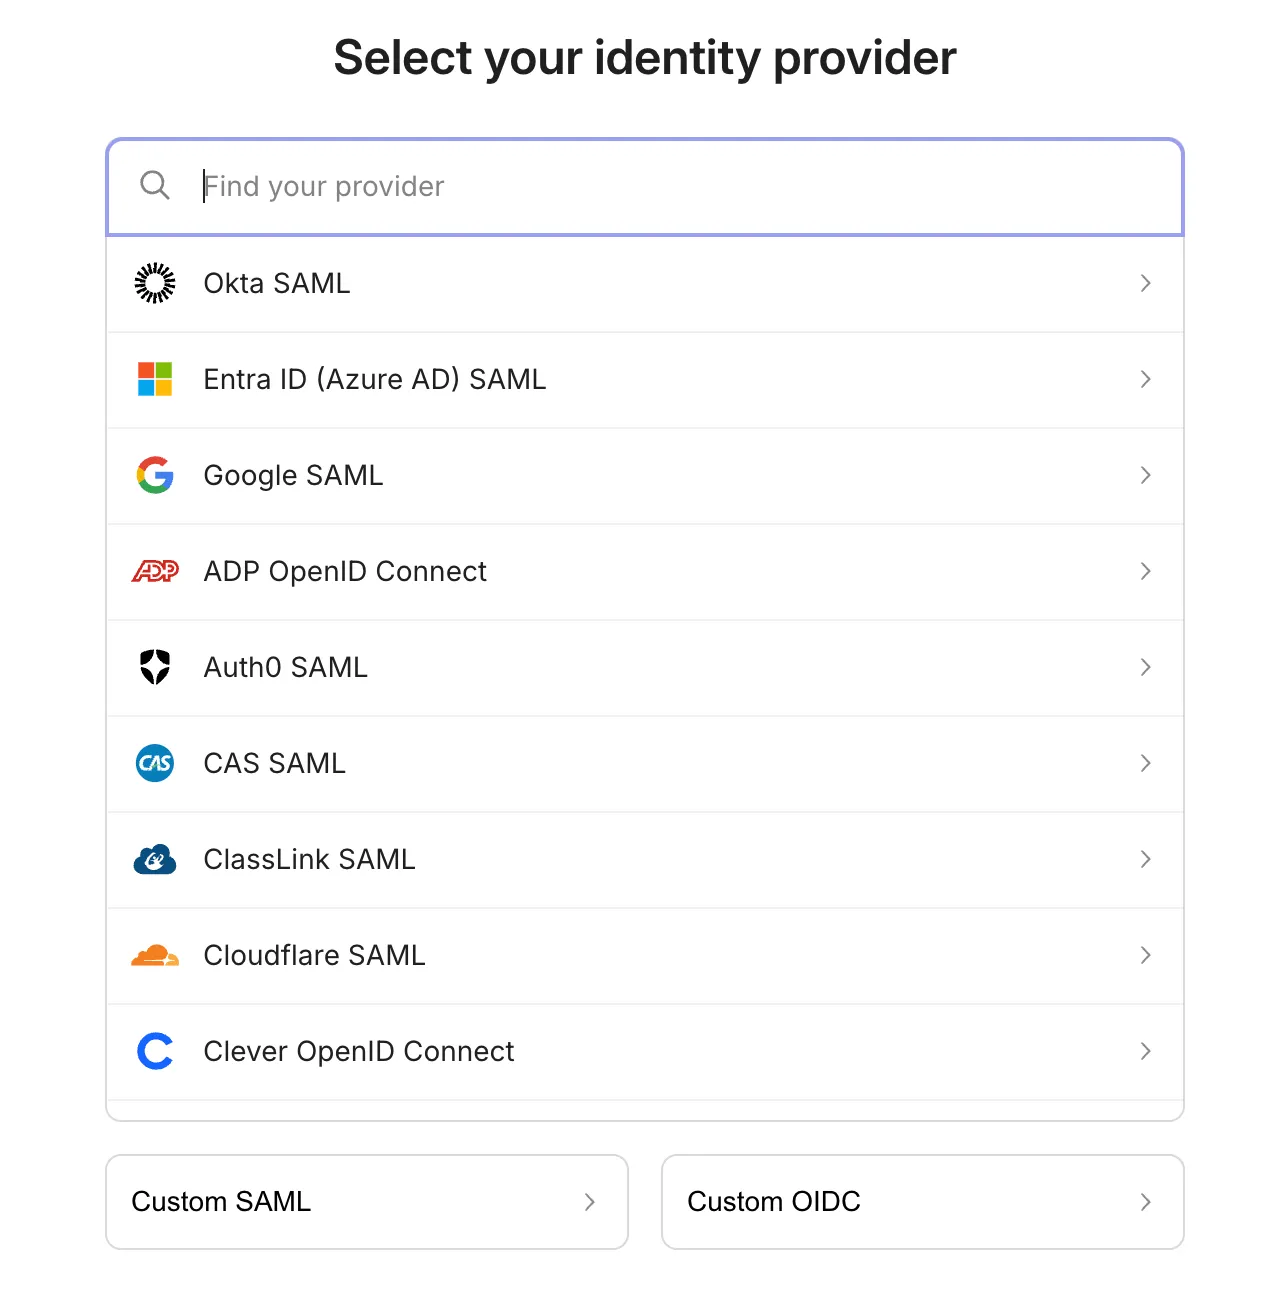This screenshot has height=1304, width=1281.
Task: Select the ClassLink SAML provider
Action: point(644,859)
